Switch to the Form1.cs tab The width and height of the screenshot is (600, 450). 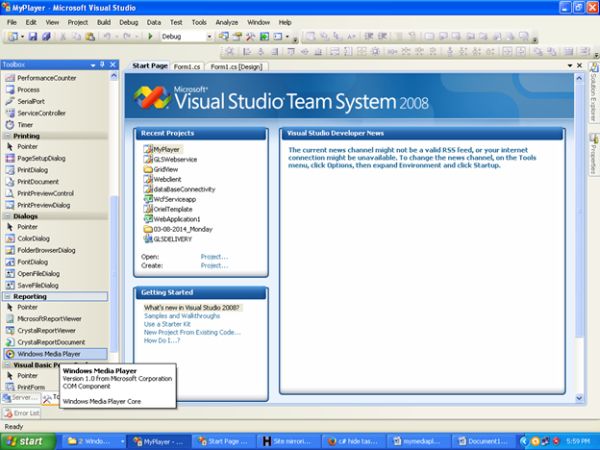point(187,67)
